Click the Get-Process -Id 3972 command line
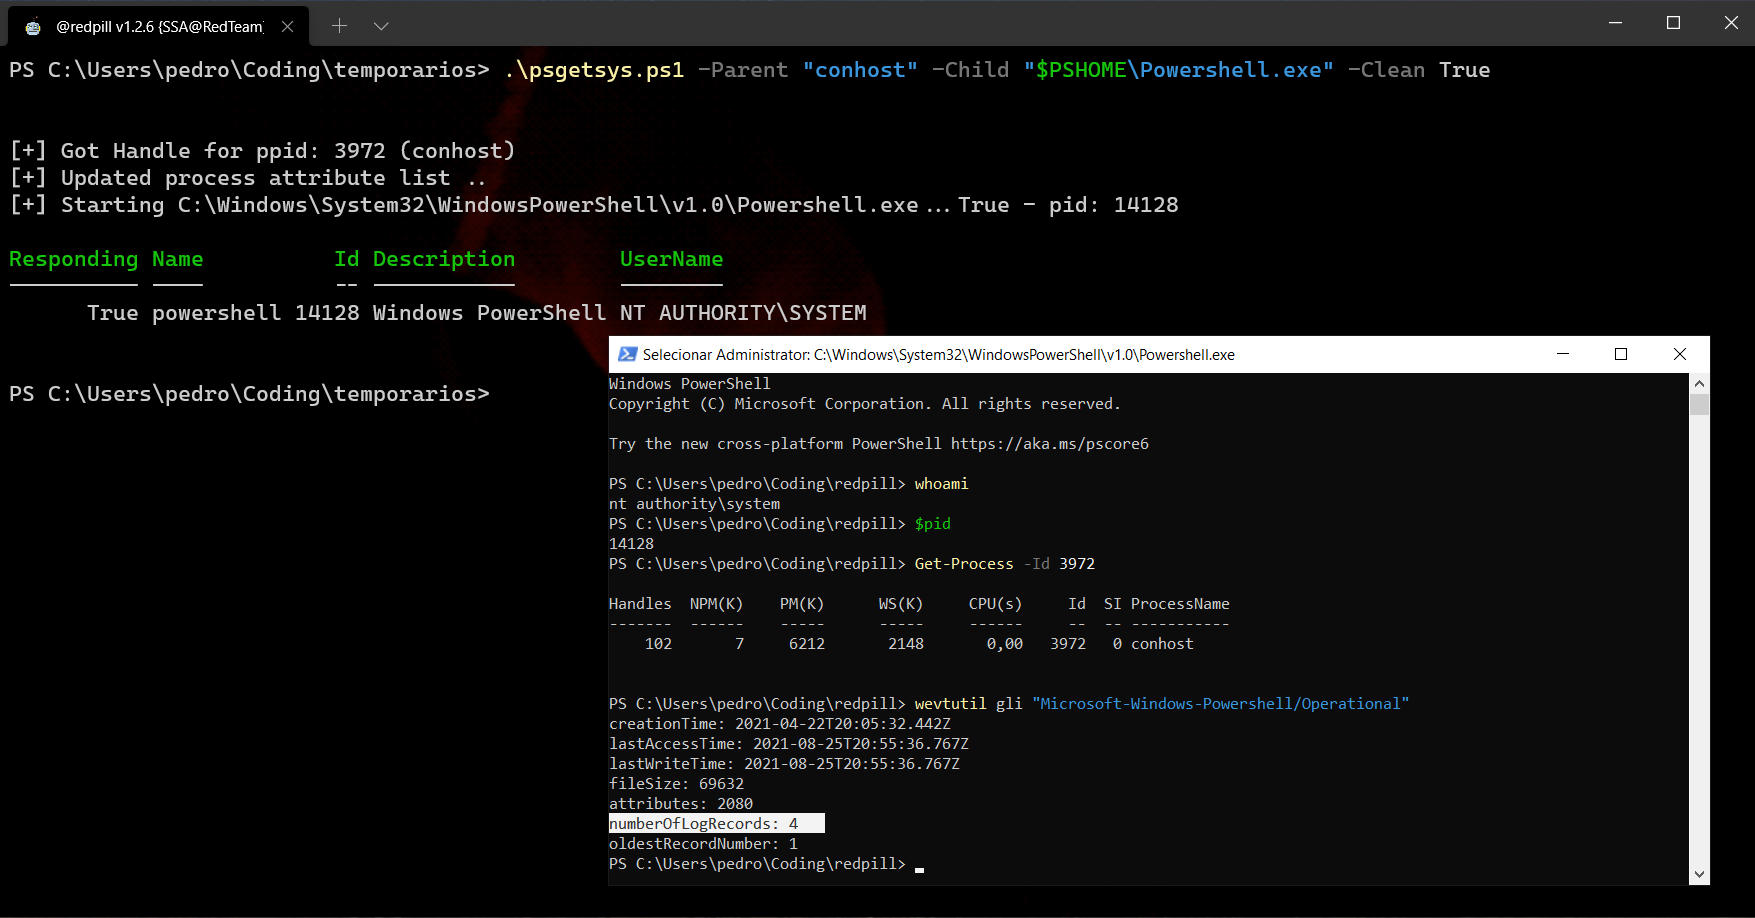1755x918 pixels. 1004,563
